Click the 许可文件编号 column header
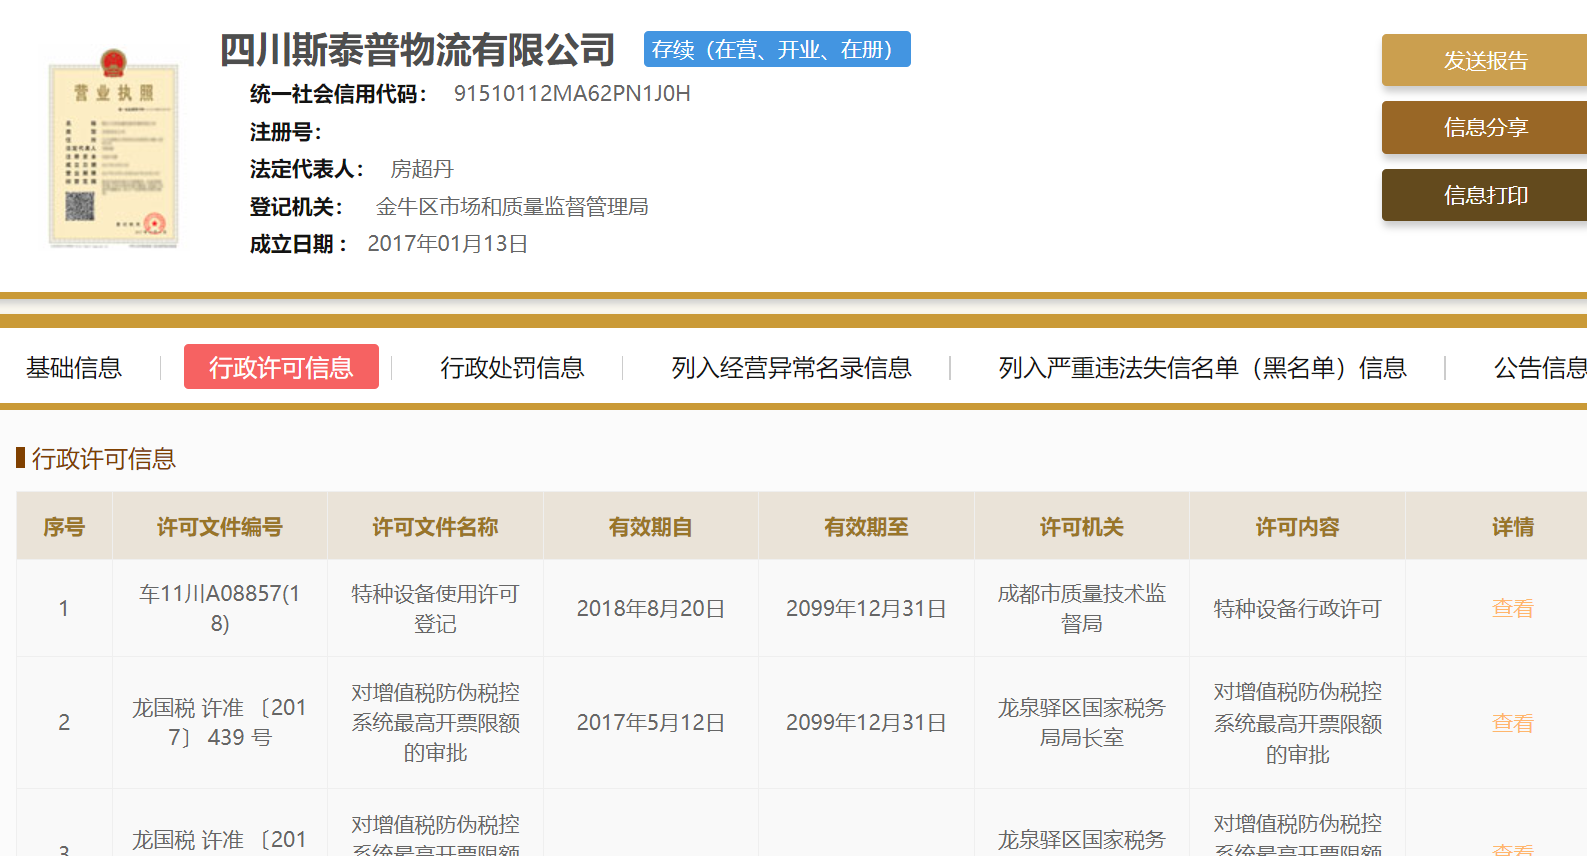This screenshot has height=856, width=1587. click(x=220, y=527)
